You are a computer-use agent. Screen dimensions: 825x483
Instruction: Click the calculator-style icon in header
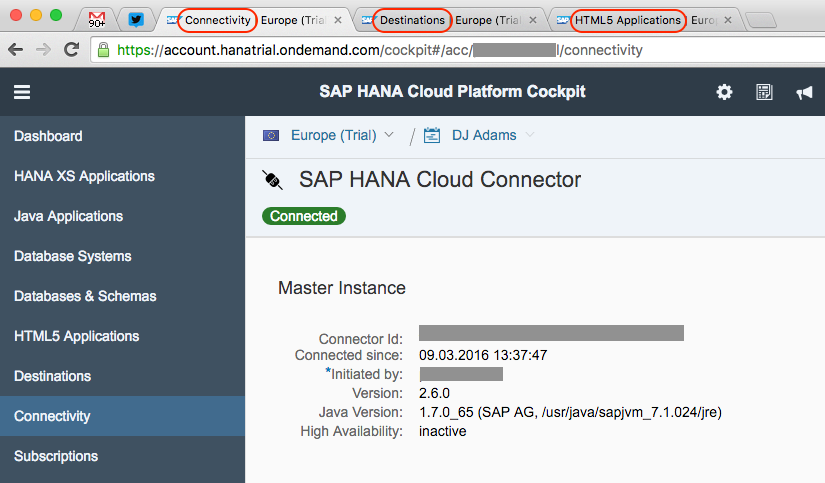coord(764,92)
